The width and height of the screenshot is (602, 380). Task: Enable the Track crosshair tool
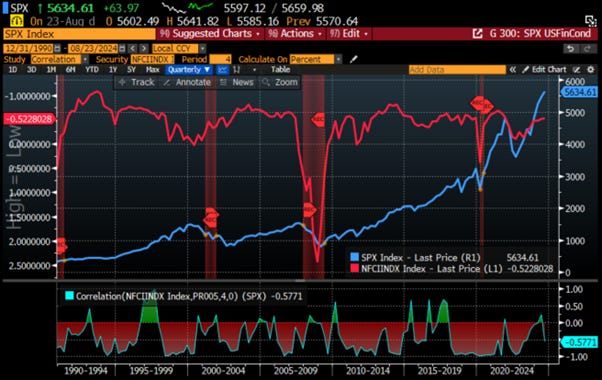click(x=136, y=82)
